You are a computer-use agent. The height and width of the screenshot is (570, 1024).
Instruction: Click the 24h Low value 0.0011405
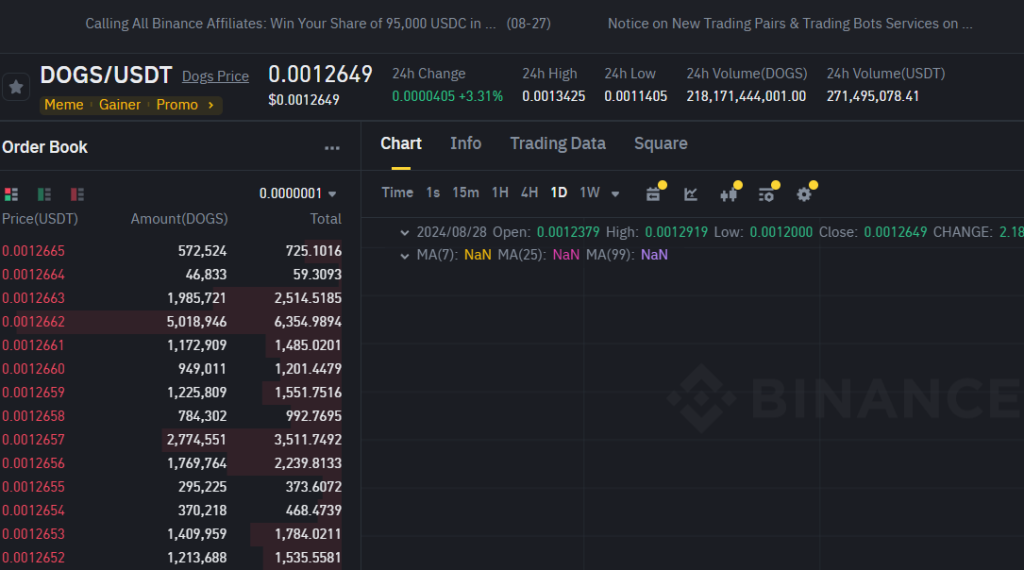click(x=635, y=96)
